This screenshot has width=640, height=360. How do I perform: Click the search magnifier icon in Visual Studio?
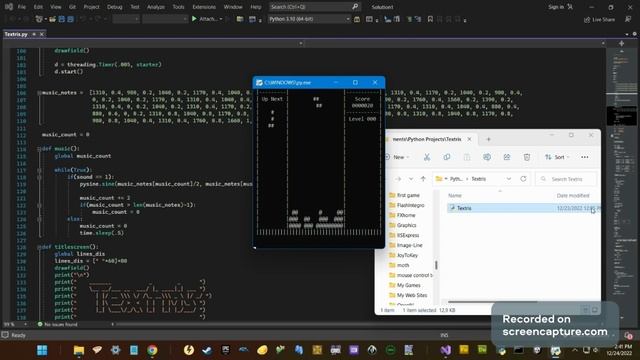click(x=355, y=7)
